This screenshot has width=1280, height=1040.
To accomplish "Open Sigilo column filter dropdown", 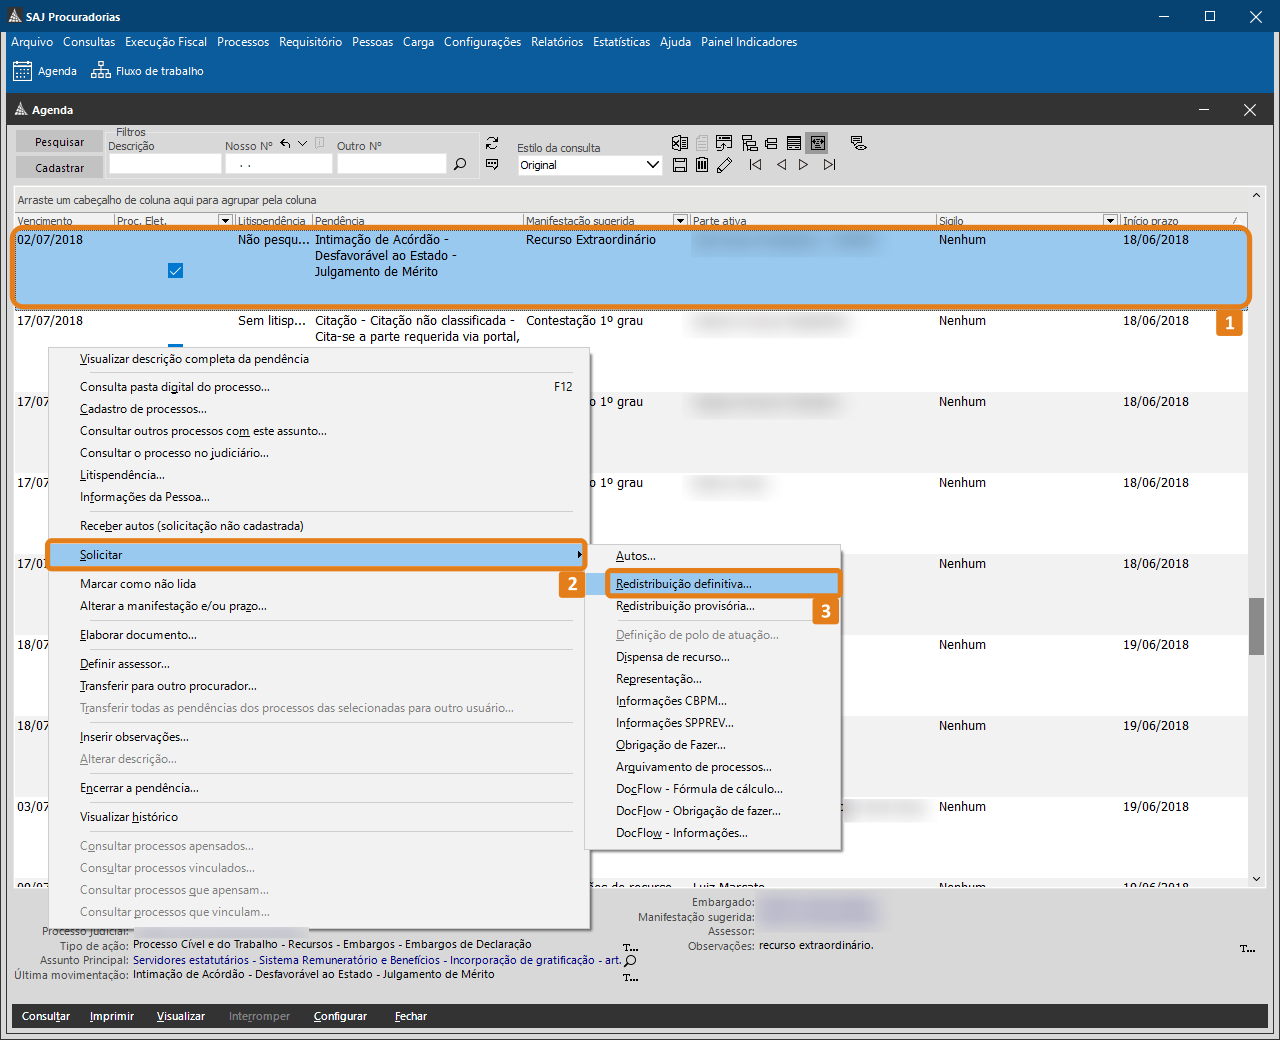I will click(x=1110, y=220).
